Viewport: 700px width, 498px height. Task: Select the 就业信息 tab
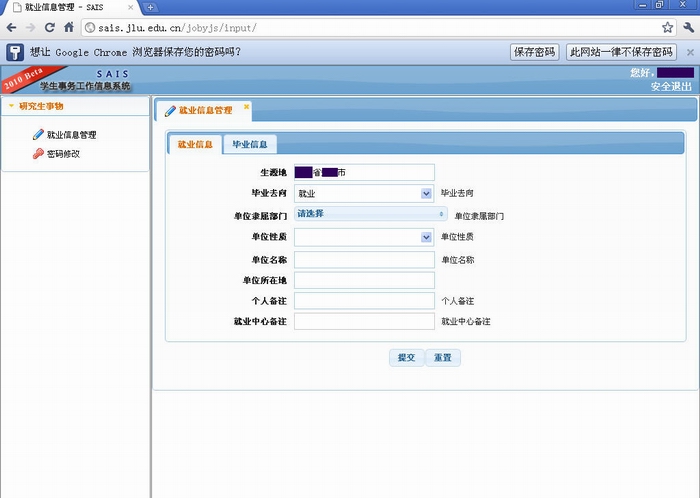195,145
